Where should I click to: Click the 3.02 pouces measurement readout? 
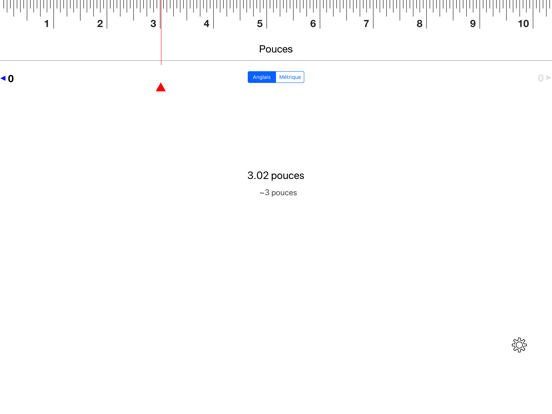[x=276, y=175]
